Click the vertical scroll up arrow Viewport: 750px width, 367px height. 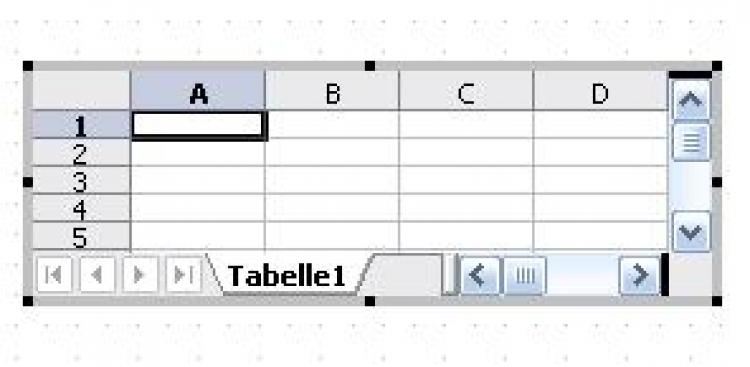(691, 100)
